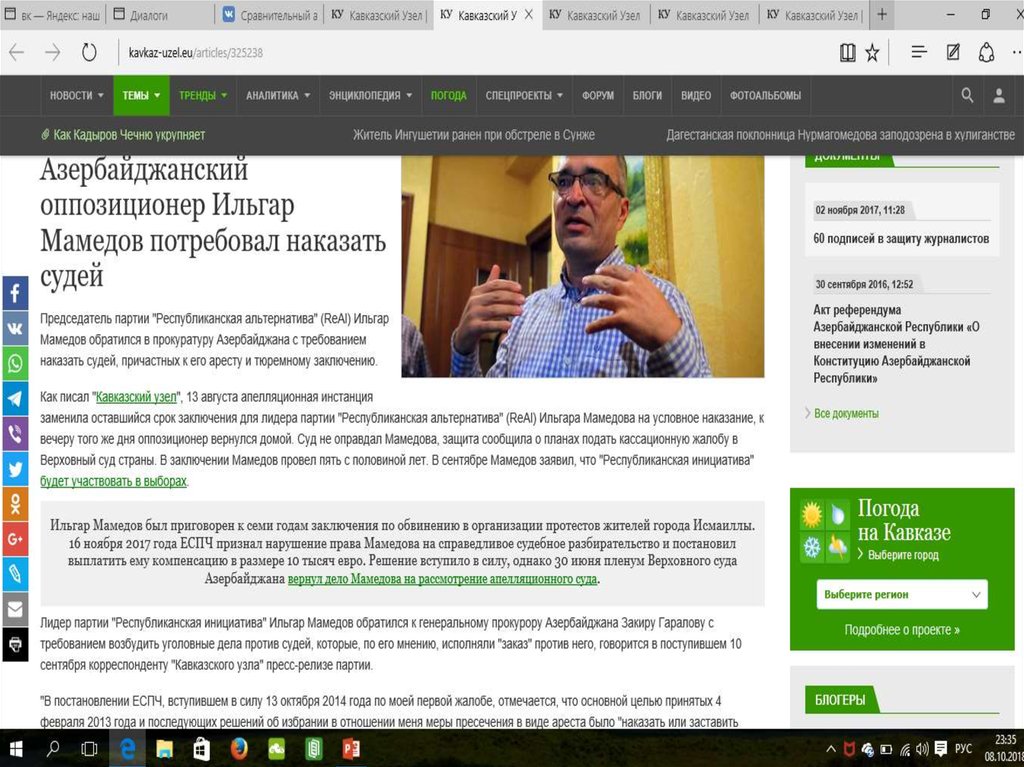Launch Firefox from the taskbar
This screenshot has height=767, width=1024.
[238, 748]
